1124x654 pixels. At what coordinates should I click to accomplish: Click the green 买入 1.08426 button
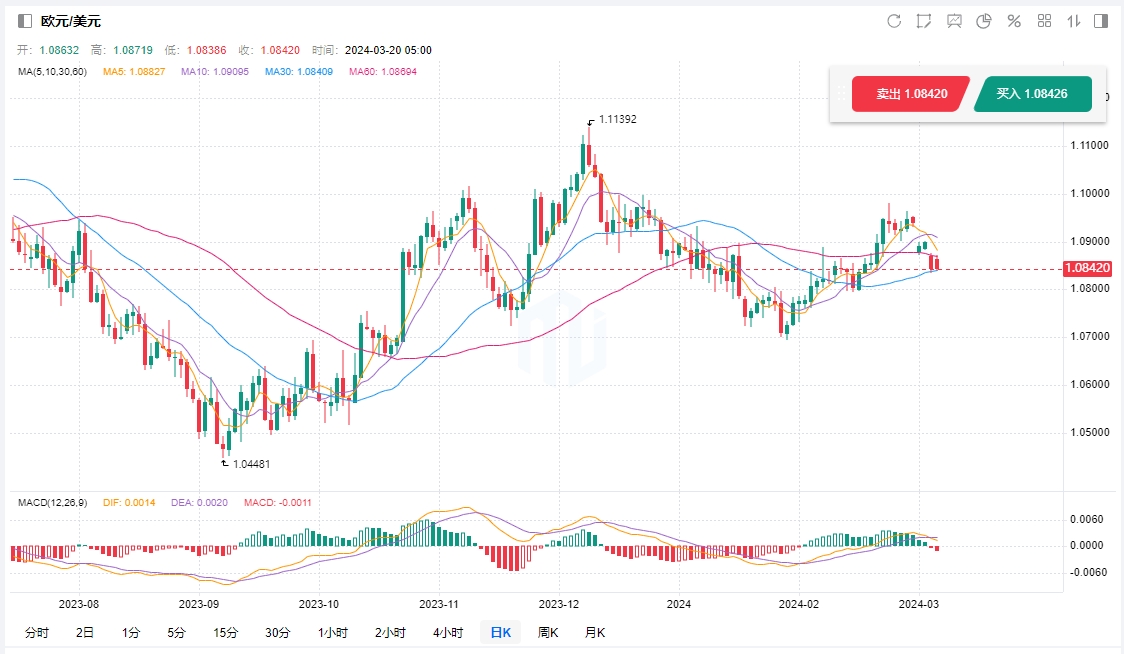point(1031,93)
